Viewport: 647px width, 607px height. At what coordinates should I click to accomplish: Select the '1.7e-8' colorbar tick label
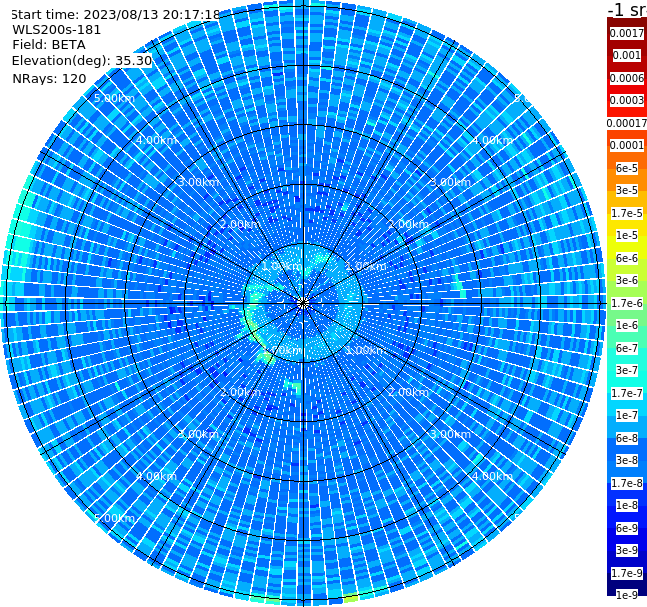[627, 483]
